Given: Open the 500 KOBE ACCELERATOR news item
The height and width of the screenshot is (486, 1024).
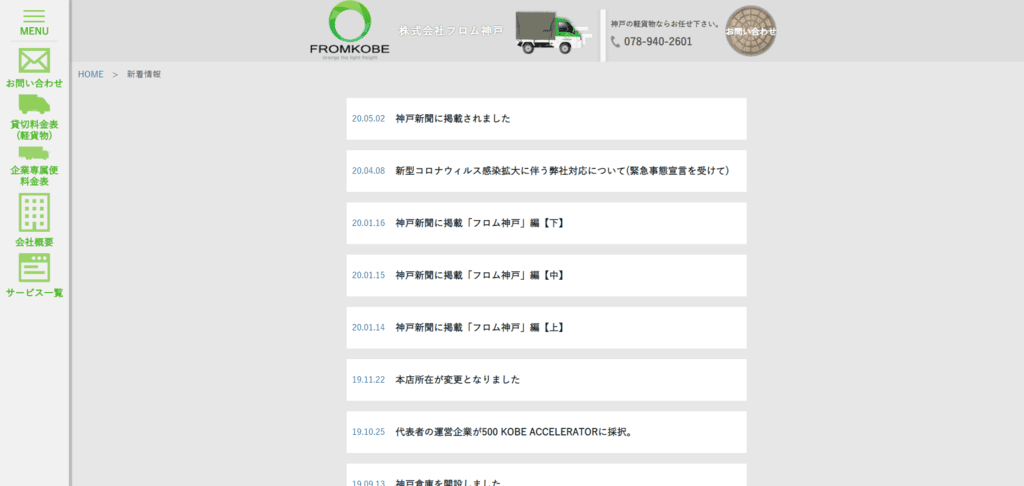Looking at the screenshot, I should [x=514, y=432].
